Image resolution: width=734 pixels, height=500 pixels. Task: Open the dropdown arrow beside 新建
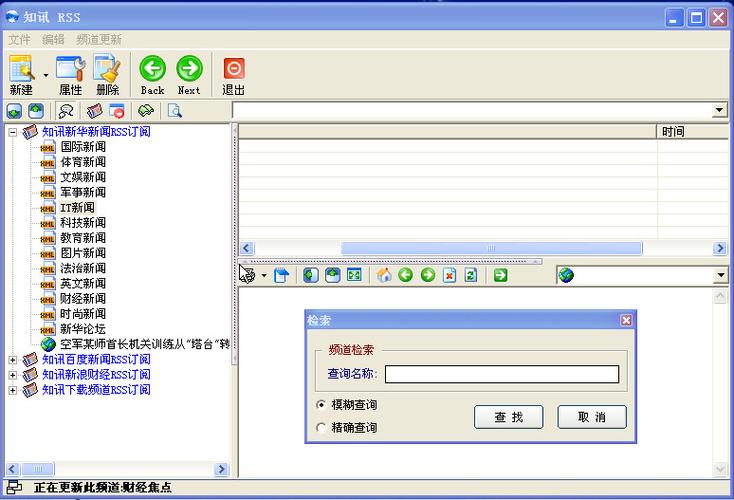pos(46,75)
